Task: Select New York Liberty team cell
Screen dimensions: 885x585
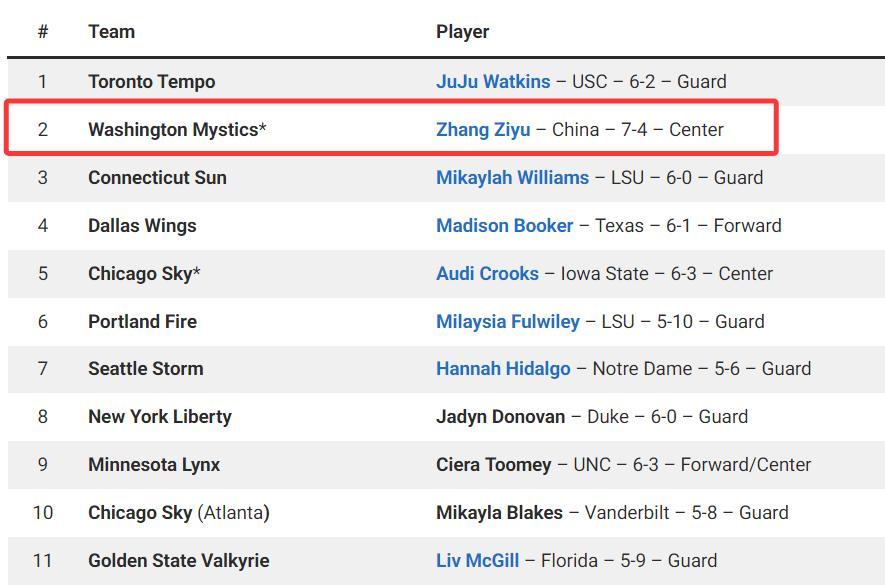Action: tap(159, 417)
